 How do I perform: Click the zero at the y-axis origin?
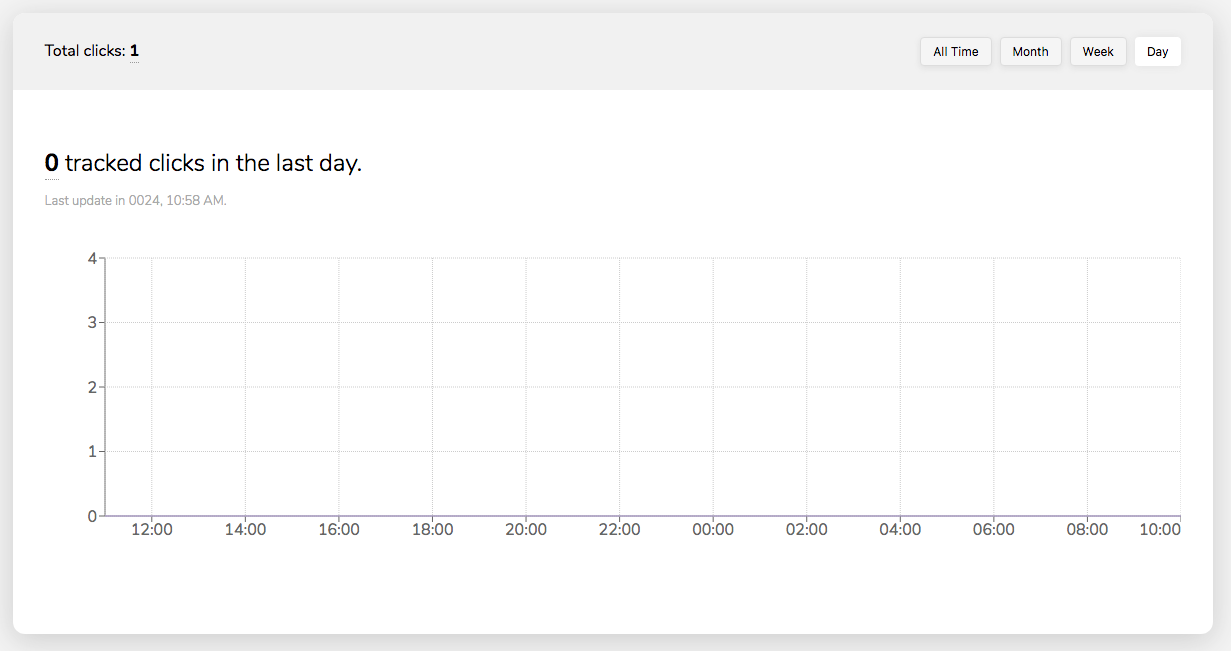(x=91, y=516)
